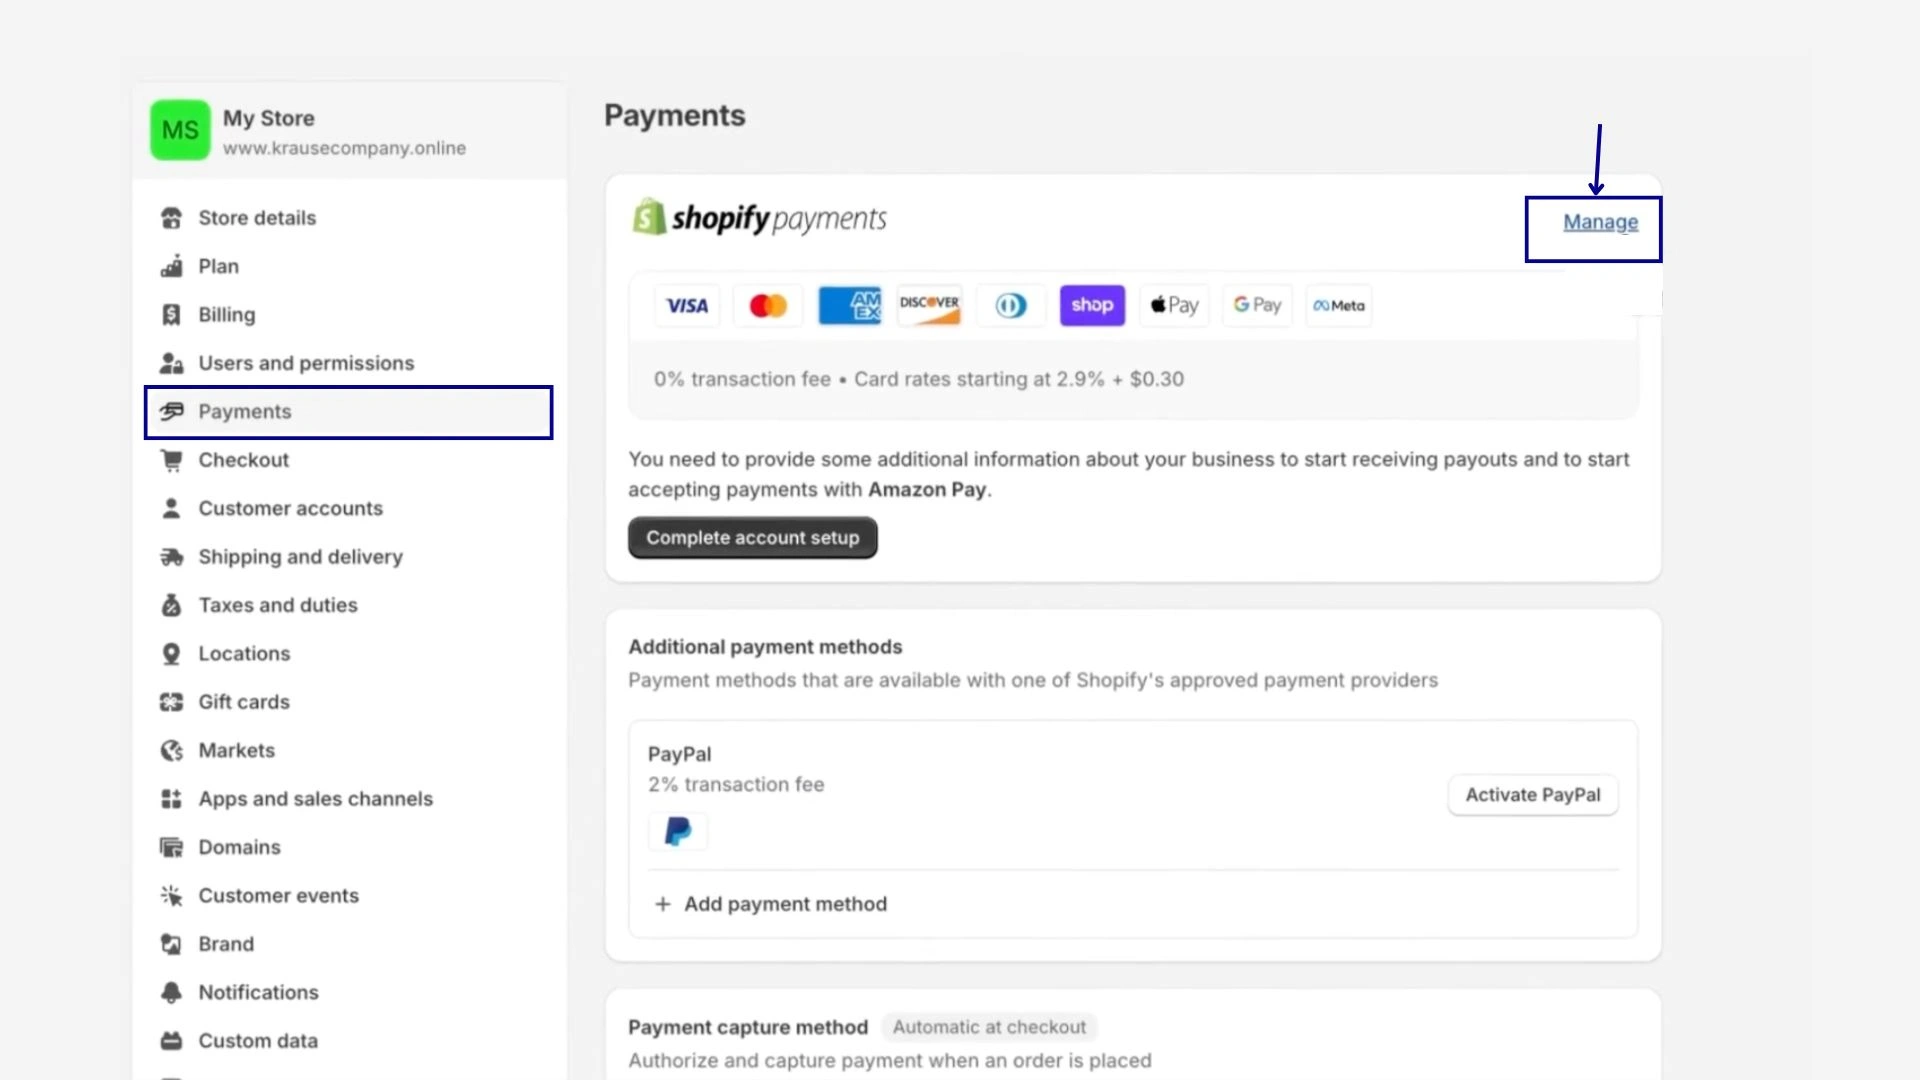The width and height of the screenshot is (1920, 1080).
Task: Click the Shipping and delivery truck icon
Action: click(171, 557)
